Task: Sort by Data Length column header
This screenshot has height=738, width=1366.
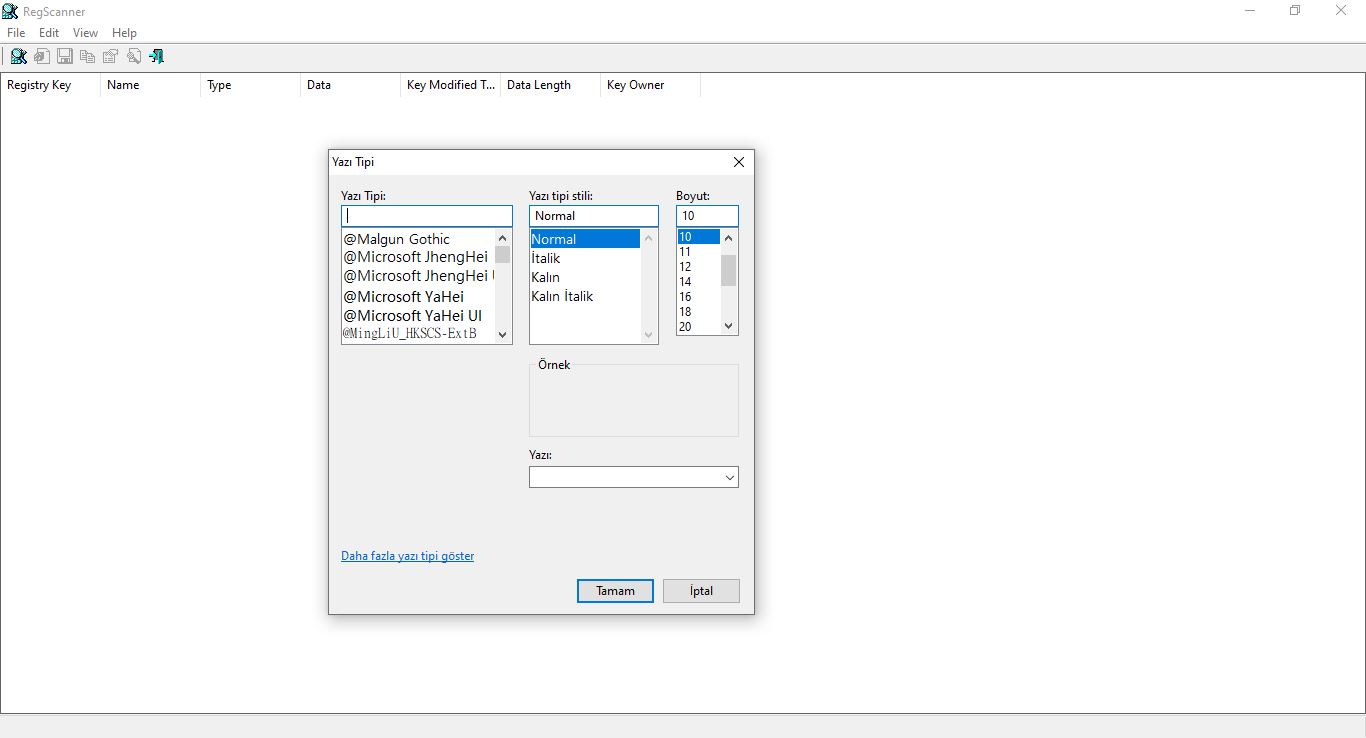Action: [550, 85]
